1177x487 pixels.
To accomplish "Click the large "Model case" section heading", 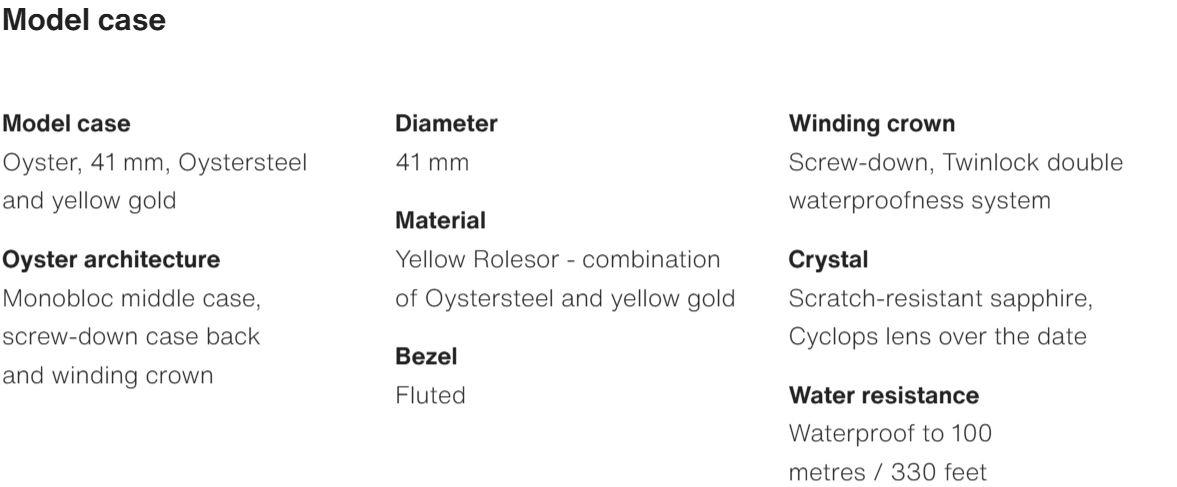I will point(86,21).
